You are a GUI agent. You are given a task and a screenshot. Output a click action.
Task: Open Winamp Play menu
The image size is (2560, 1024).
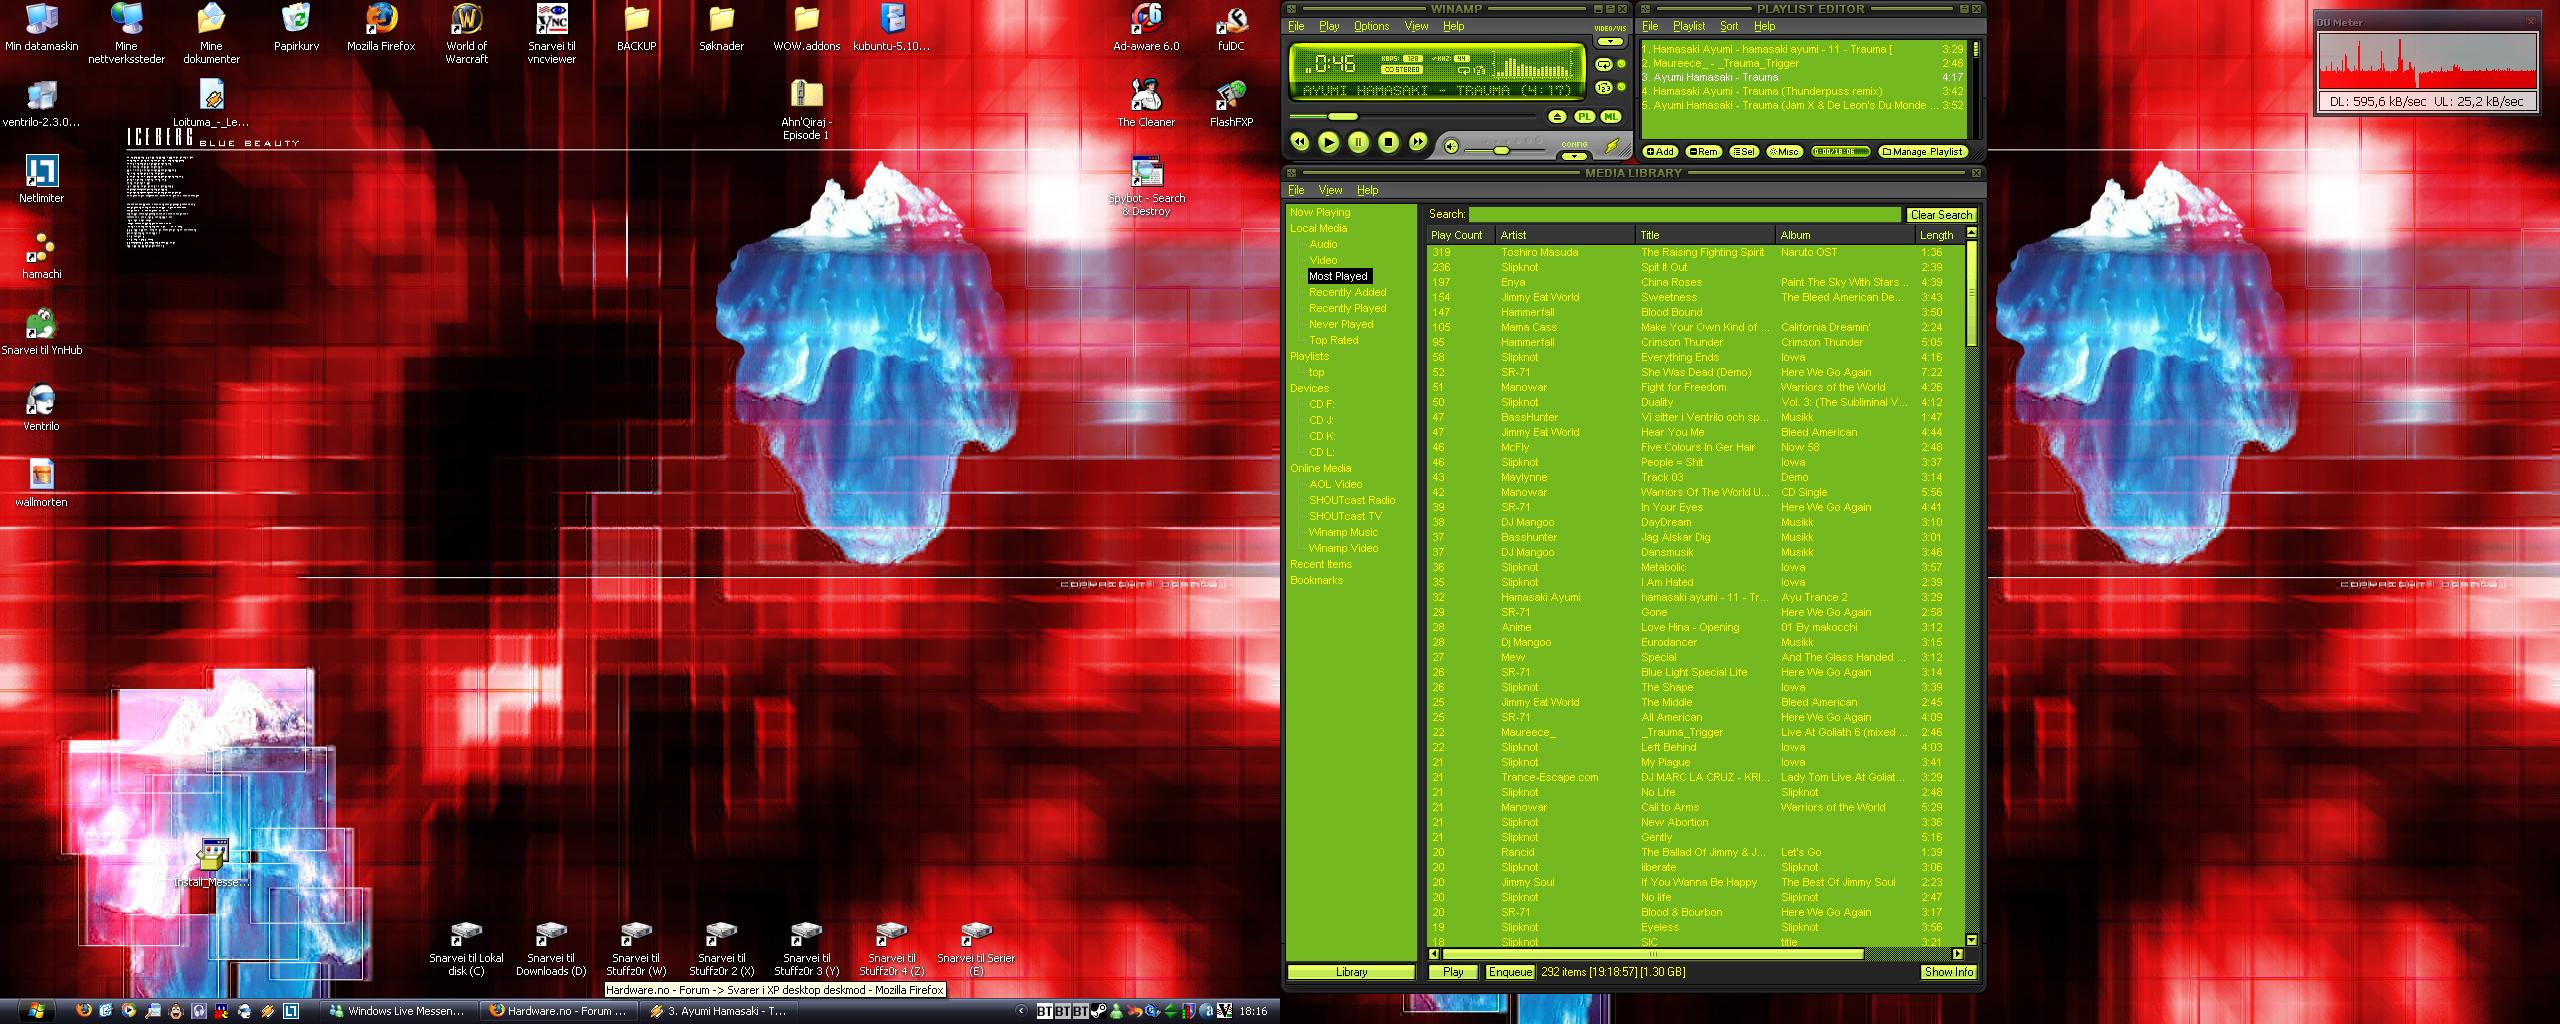point(1329,26)
